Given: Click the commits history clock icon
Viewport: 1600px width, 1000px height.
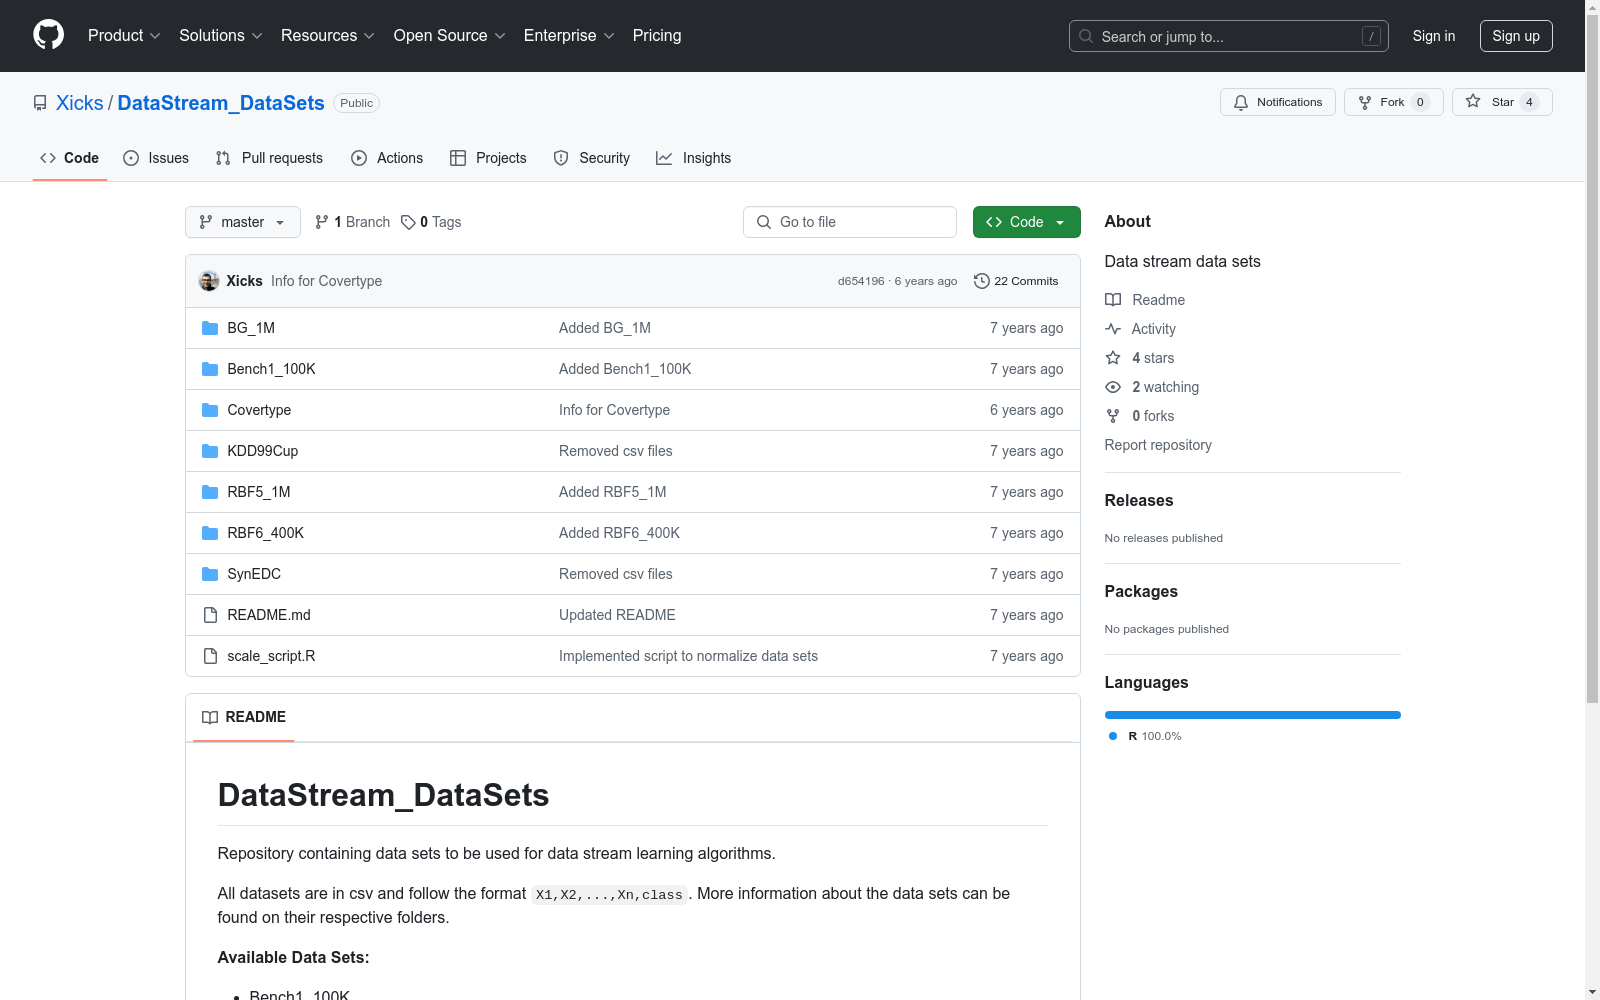Looking at the screenshot, I should [982, 281].
